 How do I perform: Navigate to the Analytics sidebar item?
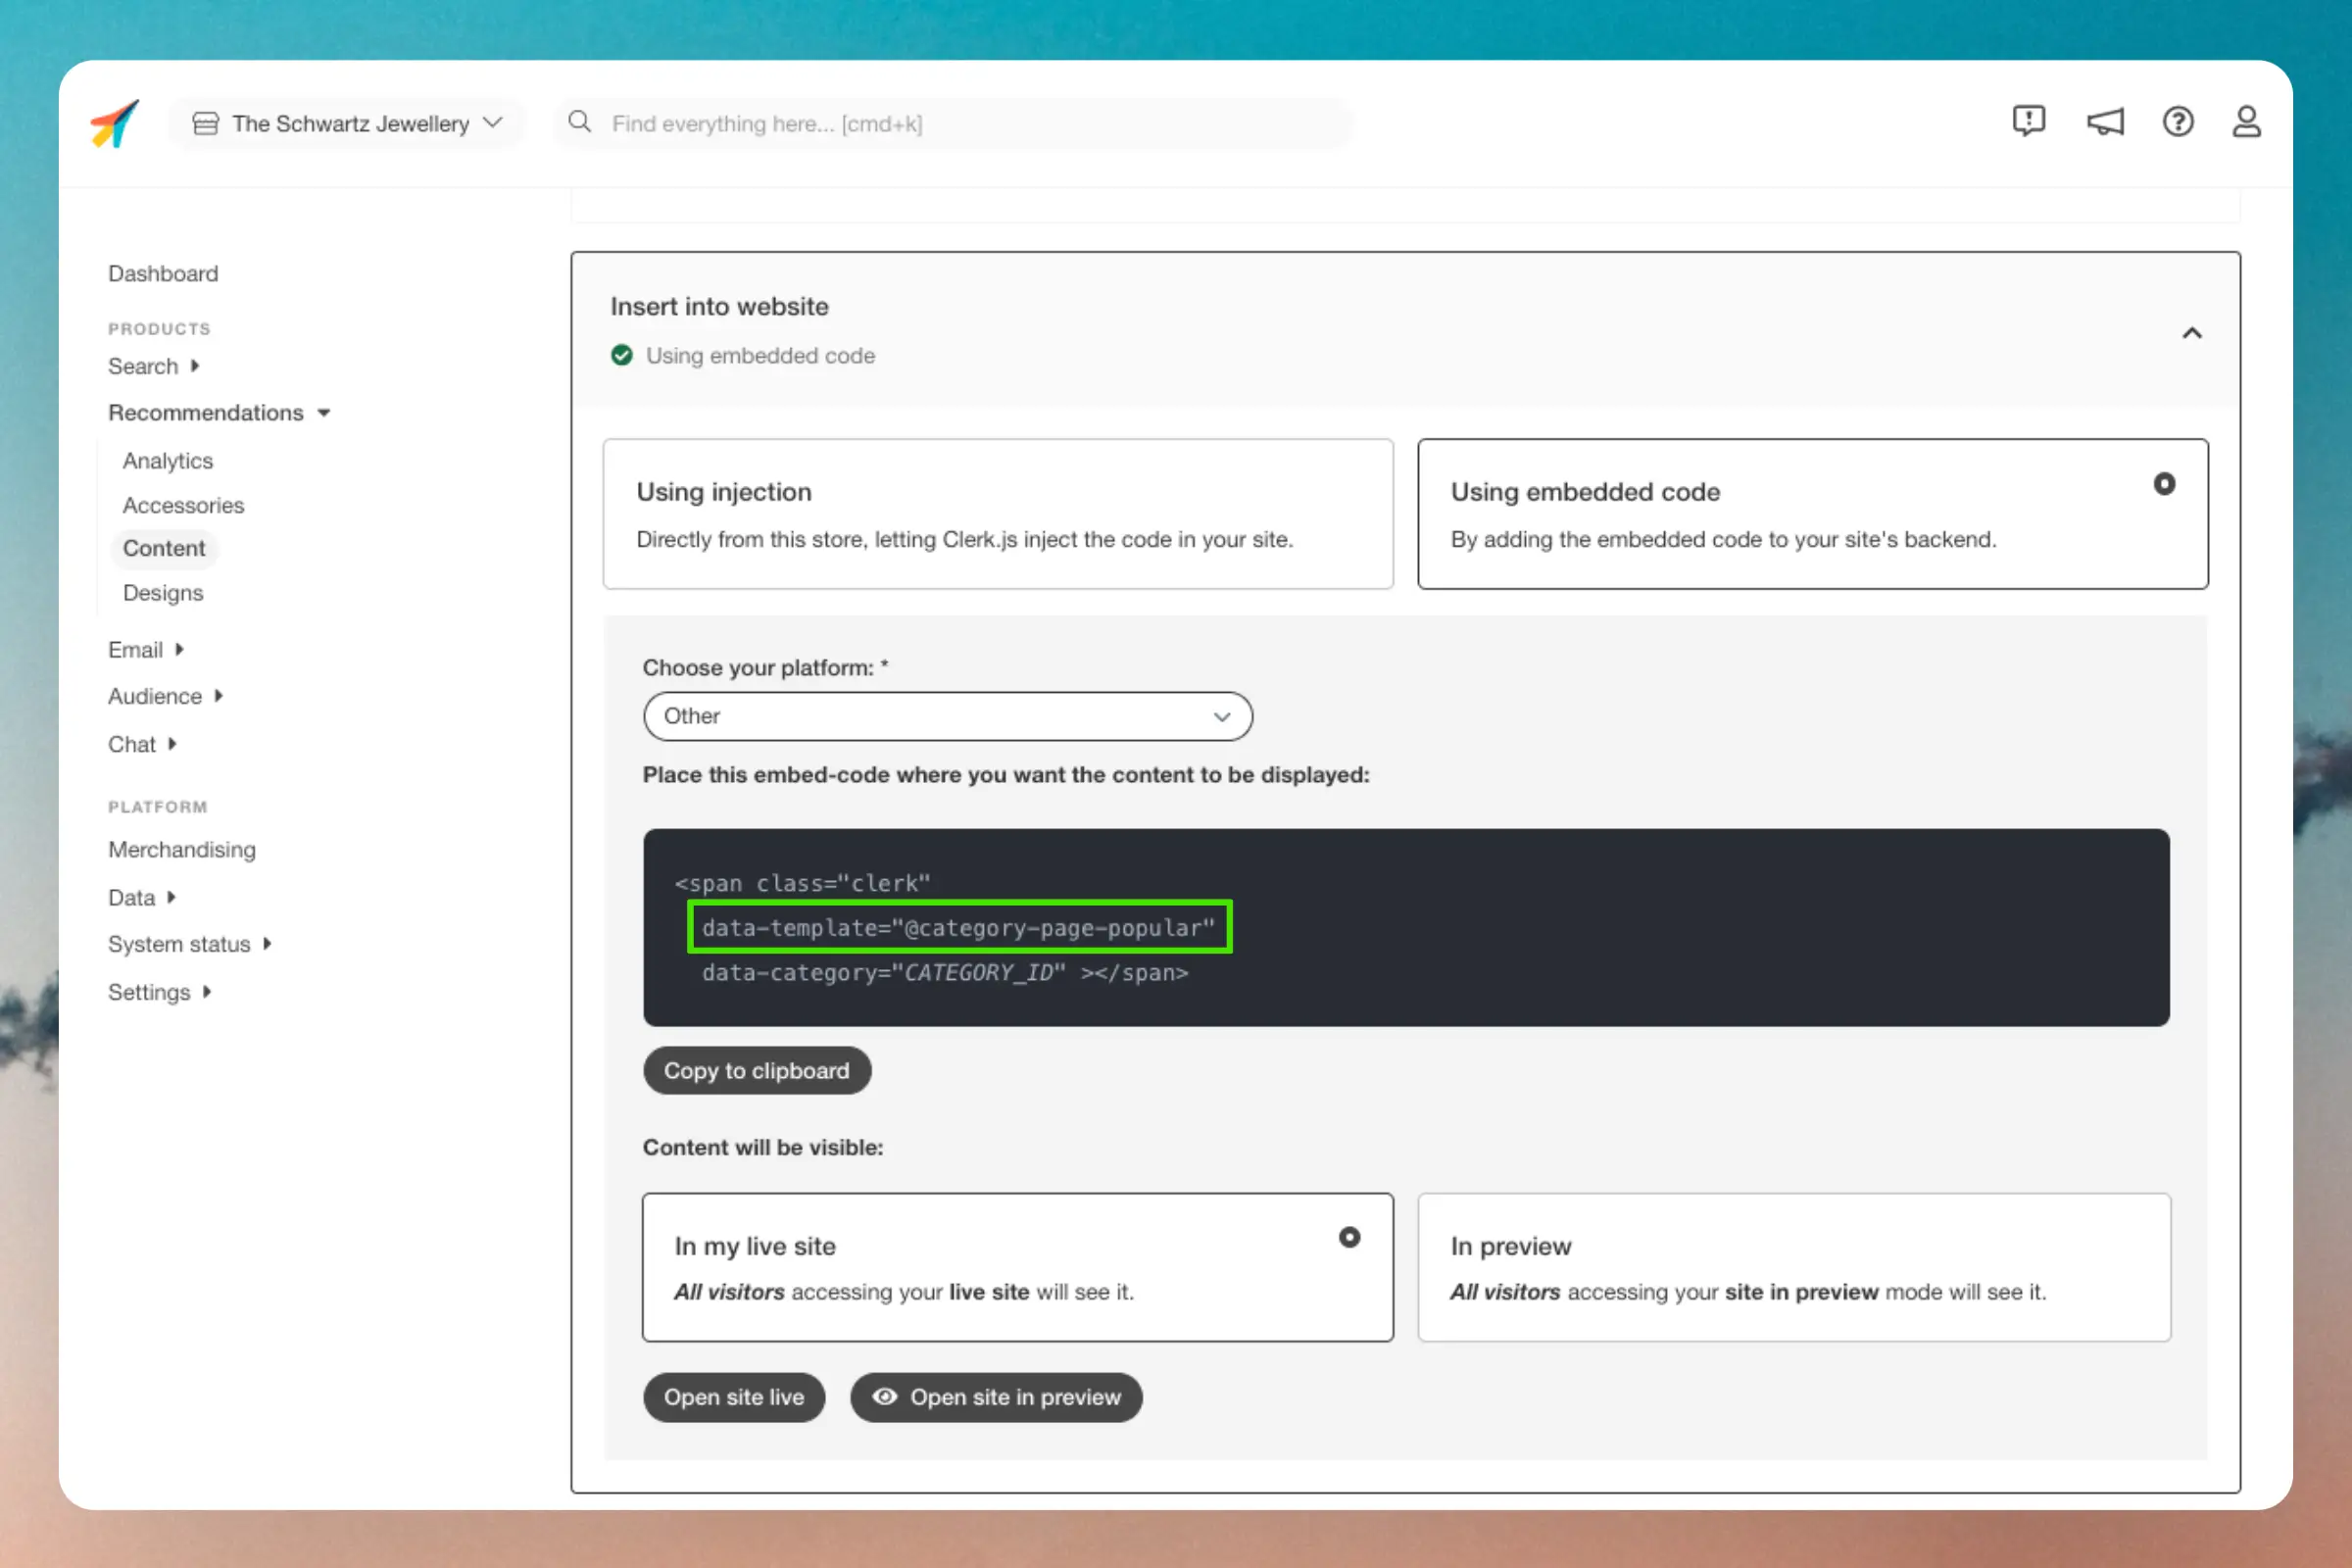tap(167, 459)
